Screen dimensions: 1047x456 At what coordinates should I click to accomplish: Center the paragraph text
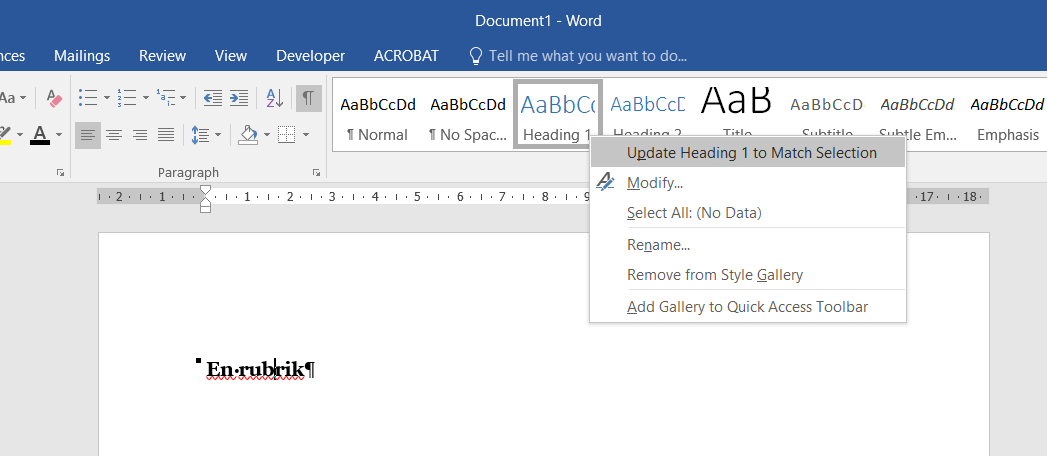click(x=114, y=136)
